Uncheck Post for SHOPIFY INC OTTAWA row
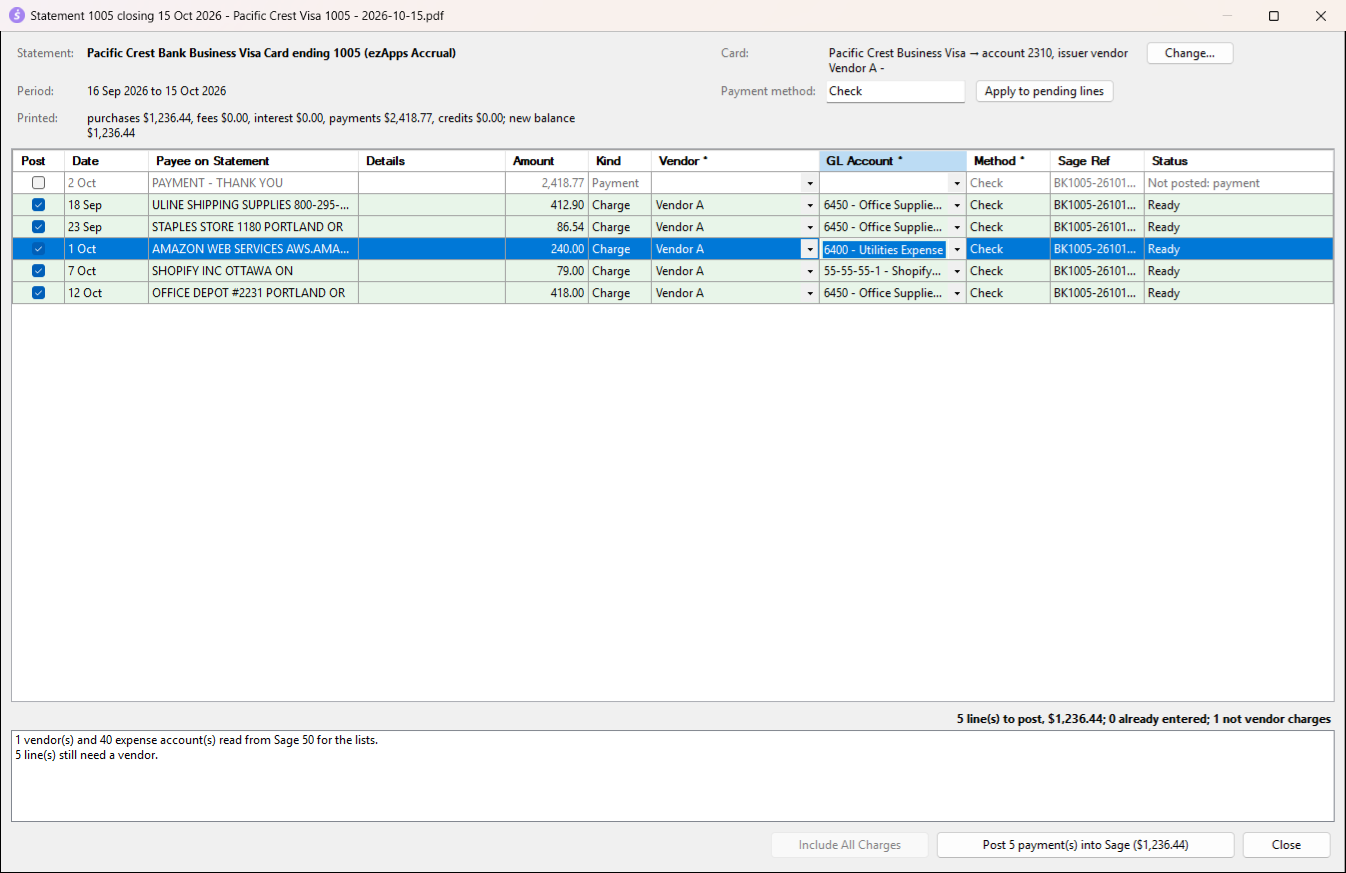This screenshot has width=1346, height=873. [38, 271]
